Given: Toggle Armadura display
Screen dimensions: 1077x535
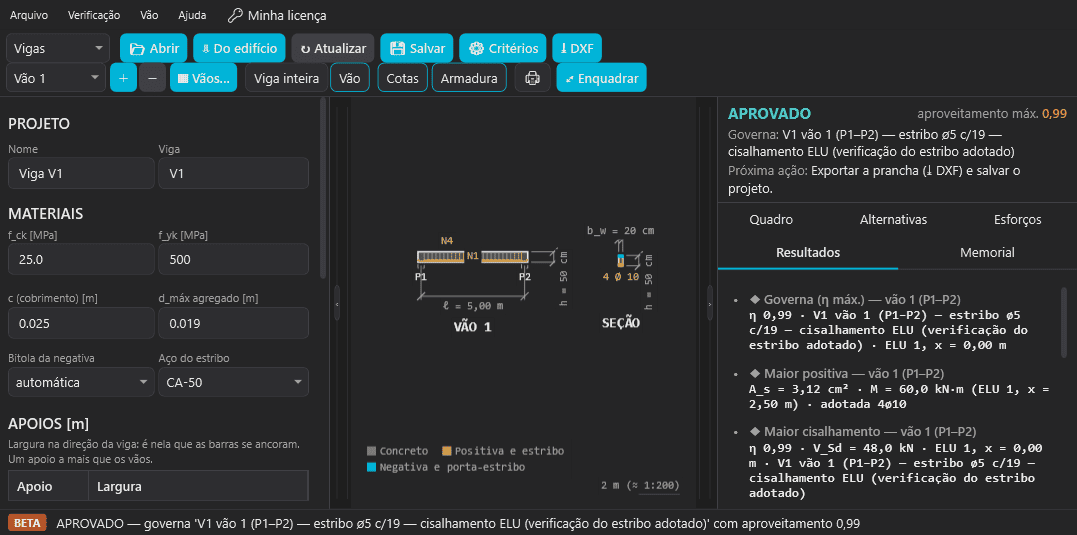Looking at the screenshot, I should 469,78.
